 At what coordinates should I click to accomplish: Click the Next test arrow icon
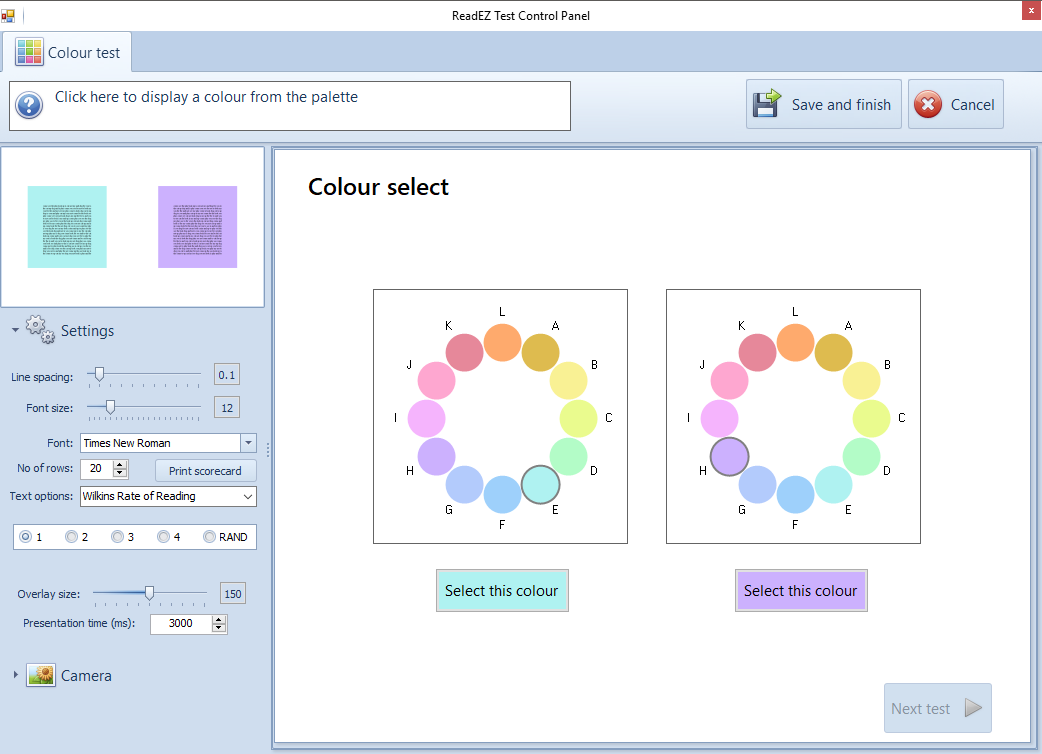click(972, 708)
